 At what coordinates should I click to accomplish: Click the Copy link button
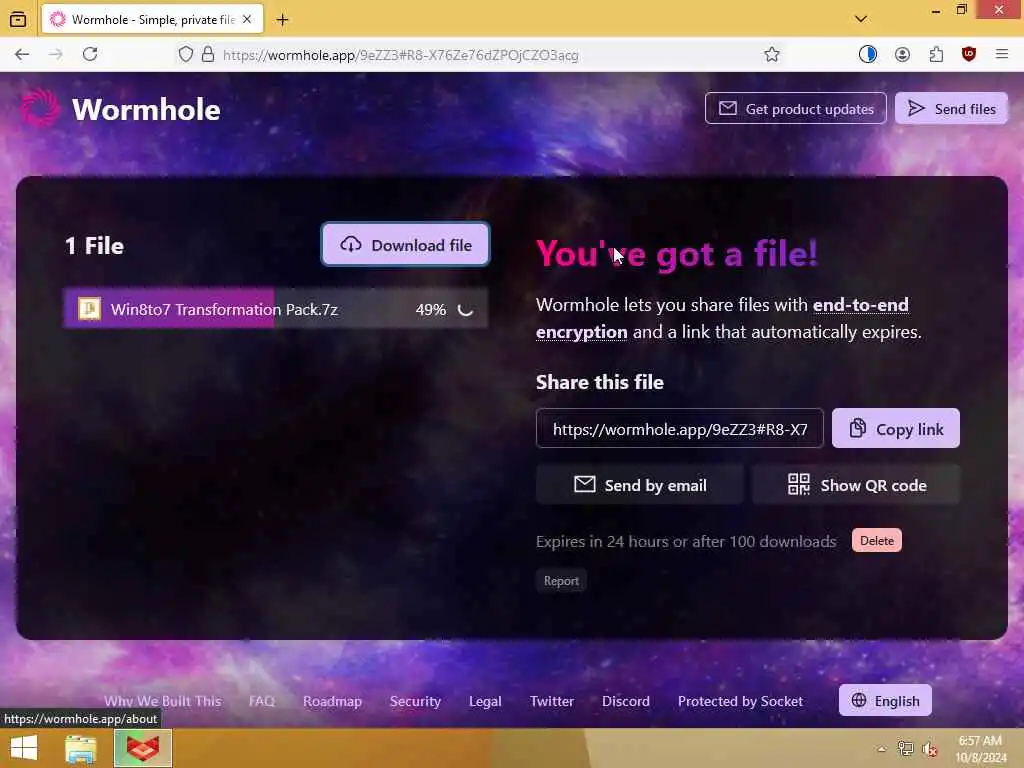click(895, 428)
